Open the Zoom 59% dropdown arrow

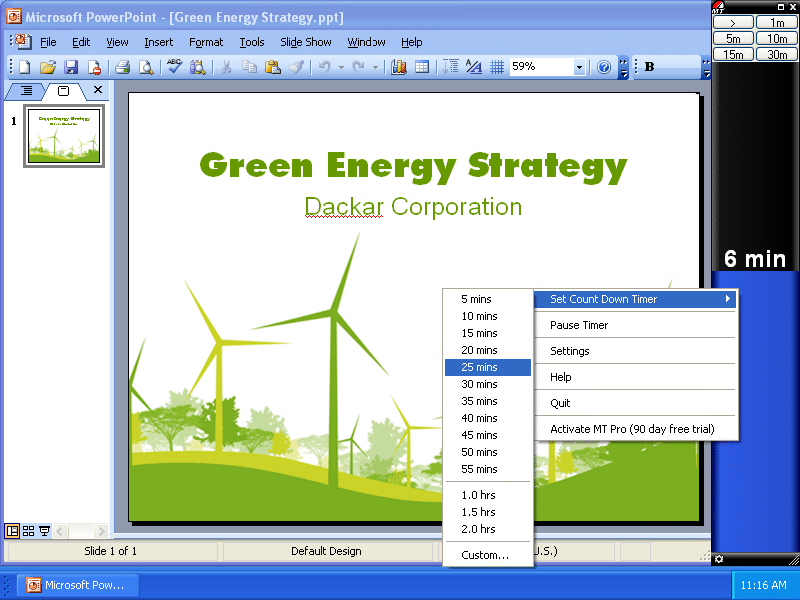click(579, 67)
